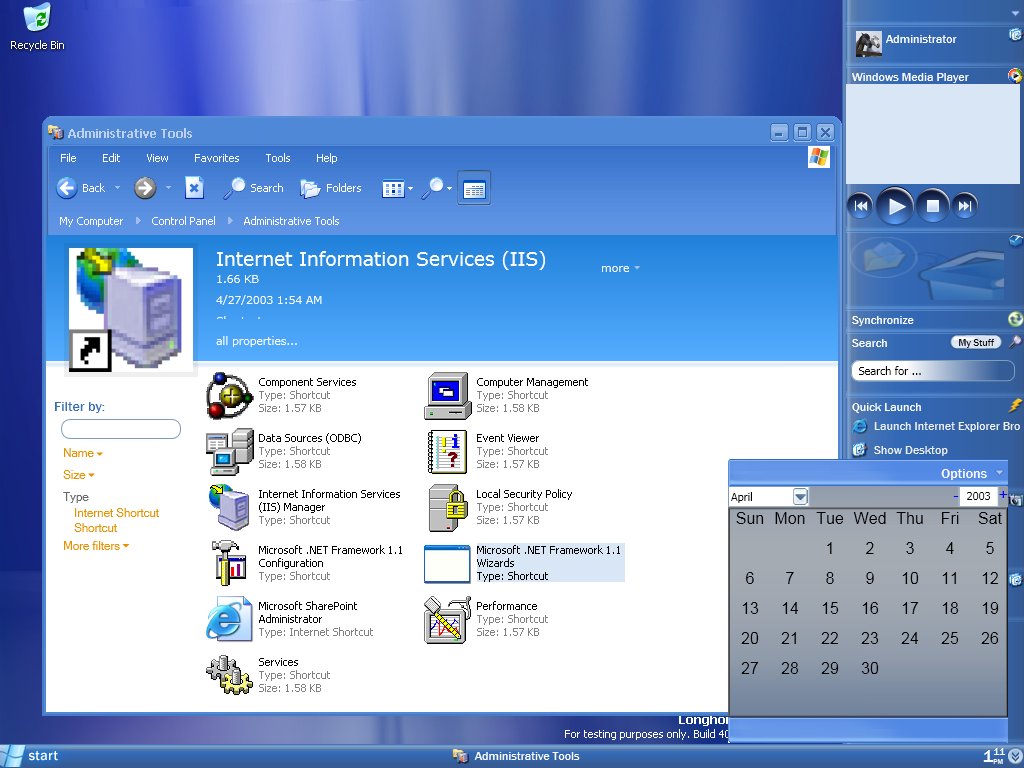Select Internet Information Services Manager icon
Image resolution: width=1024 pixels, height=768 pixels.
[x=229, y=507]
